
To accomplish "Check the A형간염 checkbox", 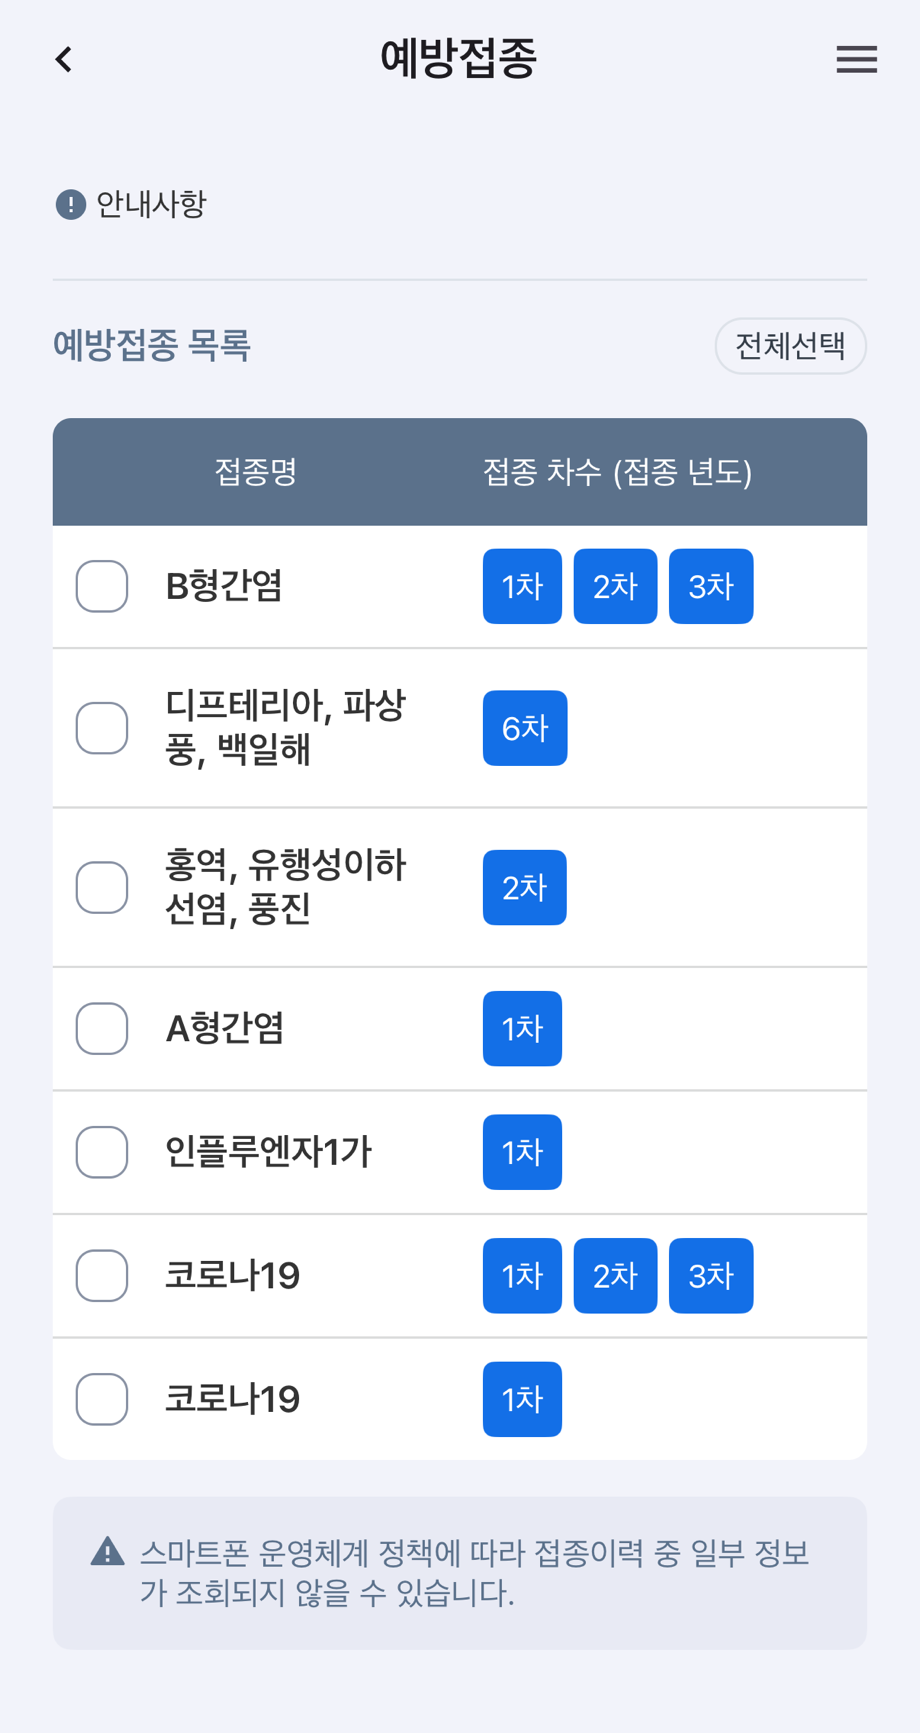I will point(102,1028).
